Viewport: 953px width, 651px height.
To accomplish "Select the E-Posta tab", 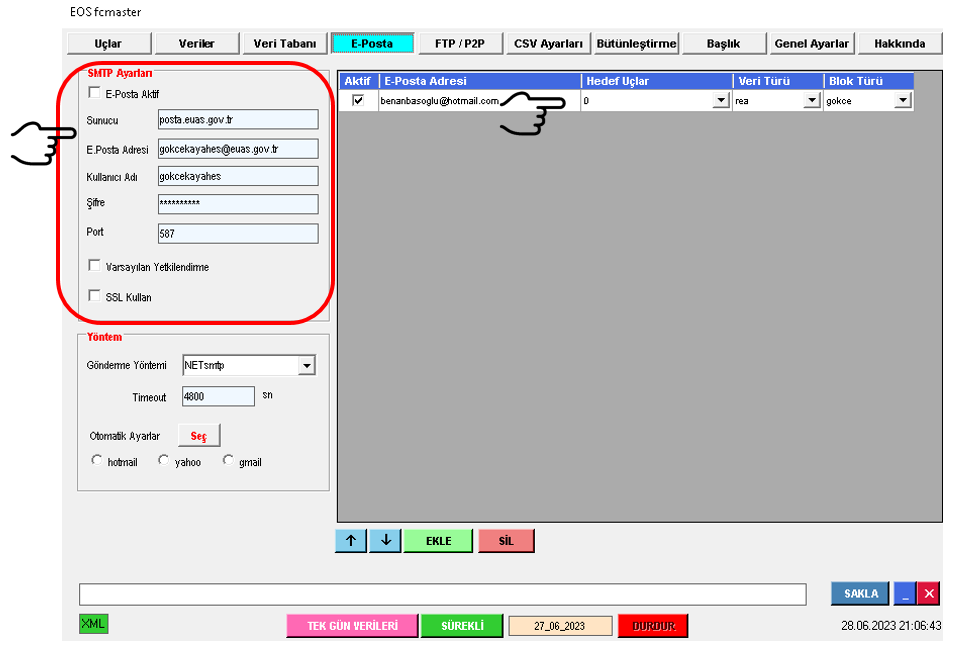I will [373, 44].
